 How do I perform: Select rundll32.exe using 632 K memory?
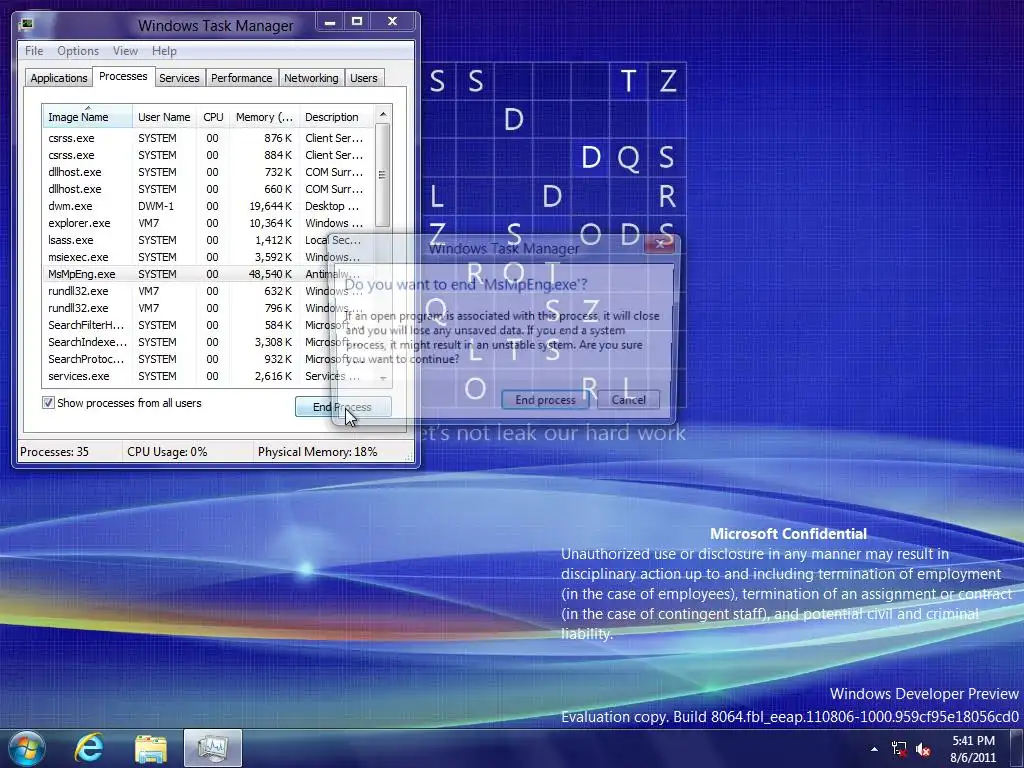point(208,291)
